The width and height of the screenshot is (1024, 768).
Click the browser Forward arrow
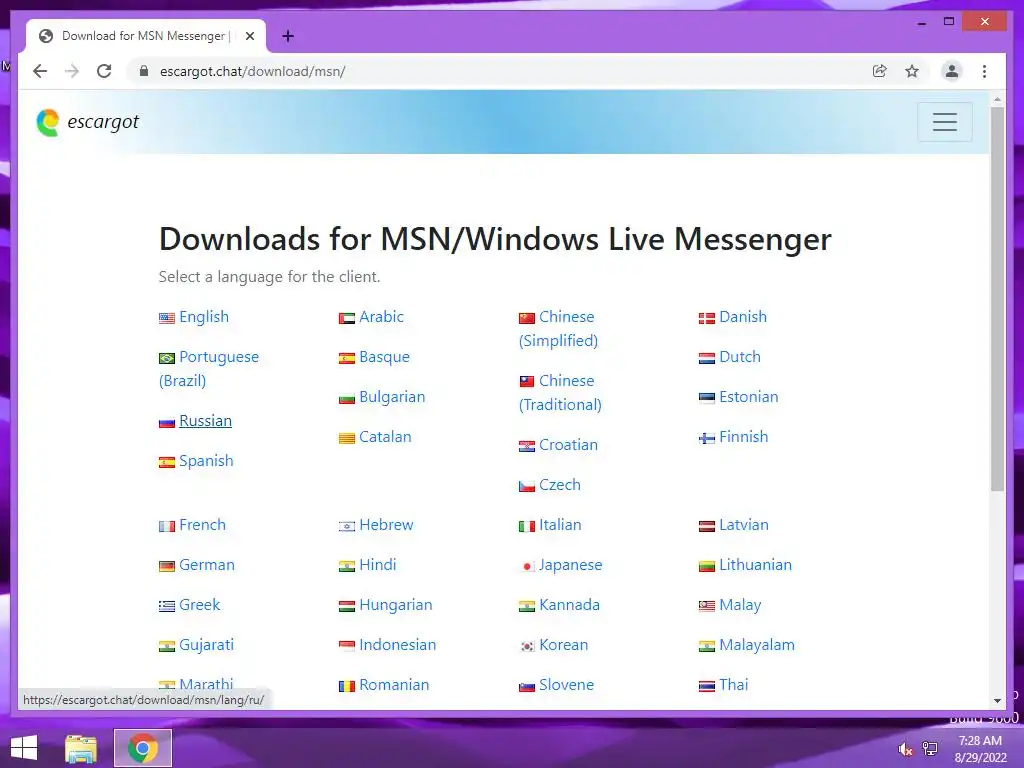72,71
